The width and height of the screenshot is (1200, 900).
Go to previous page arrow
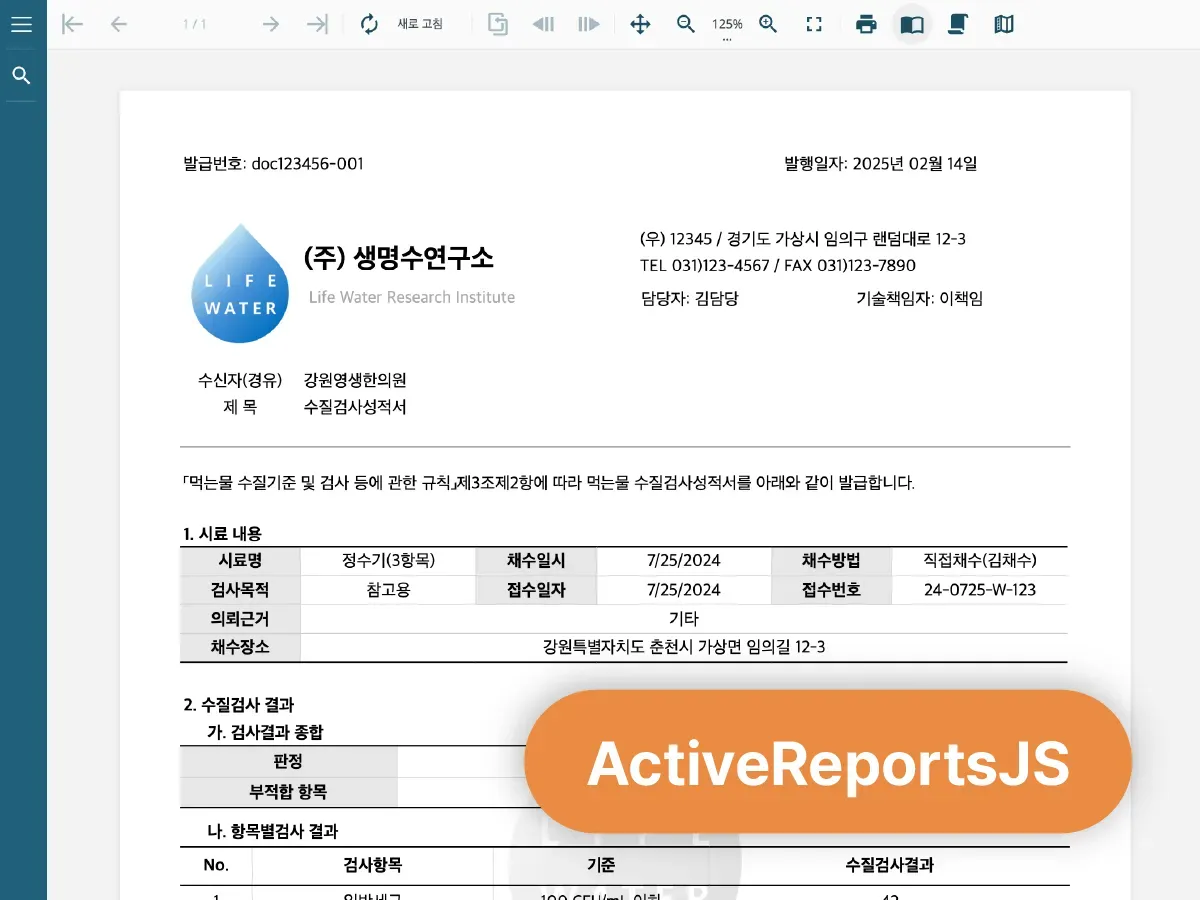pos(119,24)
